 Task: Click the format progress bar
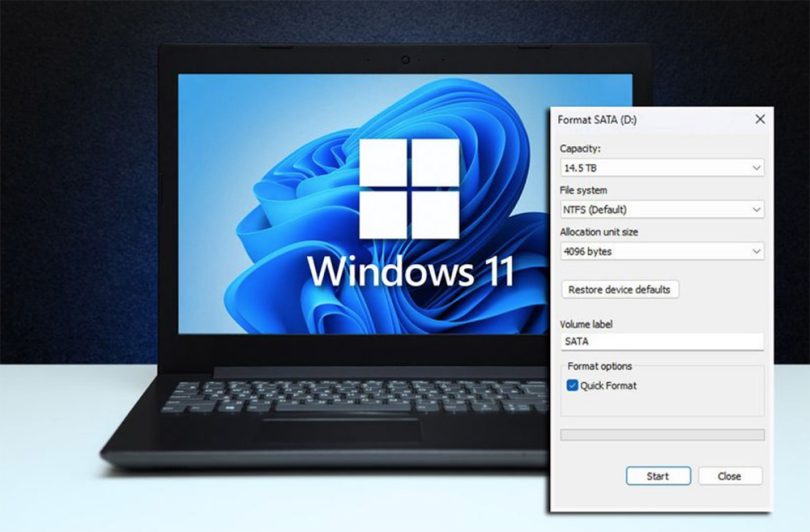click(662, 435)
